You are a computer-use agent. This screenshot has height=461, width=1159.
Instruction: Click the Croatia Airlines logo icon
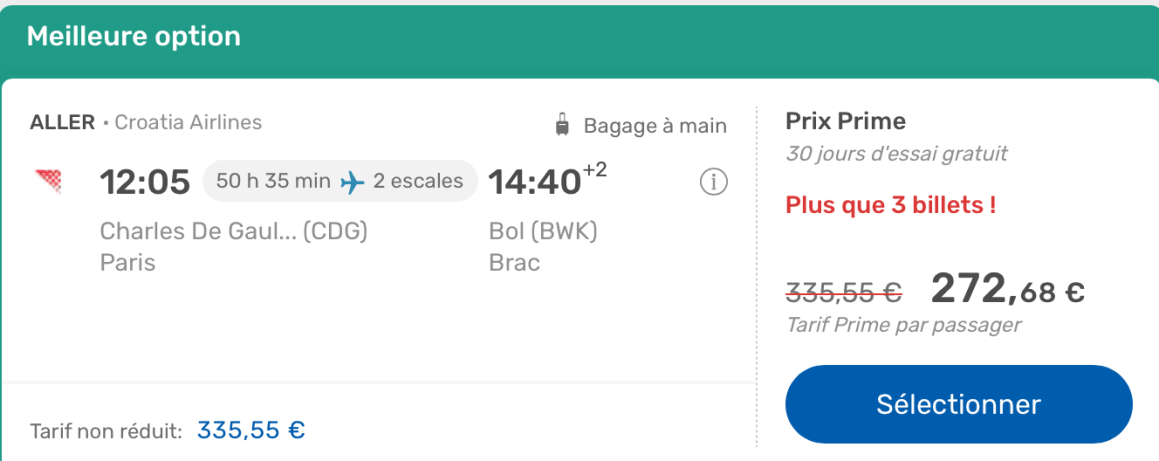pos(47,180)
